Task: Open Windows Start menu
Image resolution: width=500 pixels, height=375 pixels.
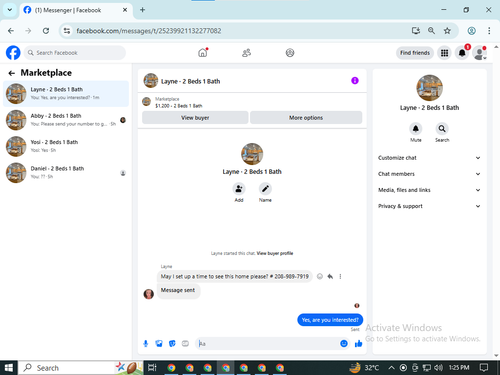Action: tap(8, 368)
